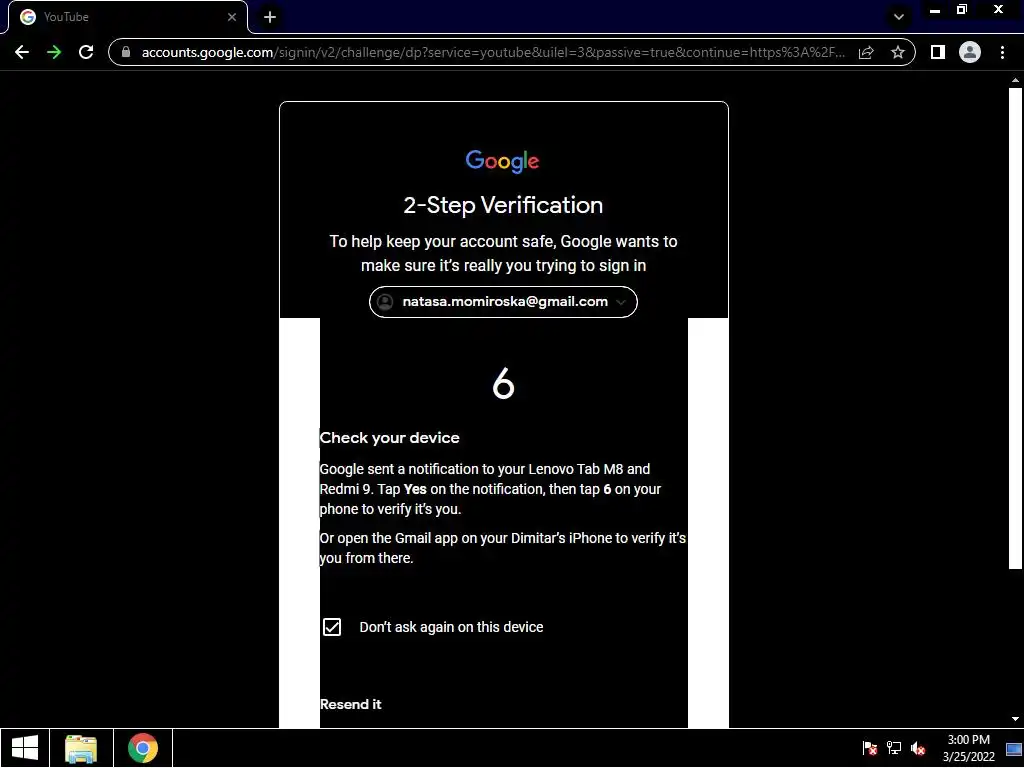Open the side panel icon
Image resolution: width=1024 pixels, height=768 pixels.
pos(938,52)
